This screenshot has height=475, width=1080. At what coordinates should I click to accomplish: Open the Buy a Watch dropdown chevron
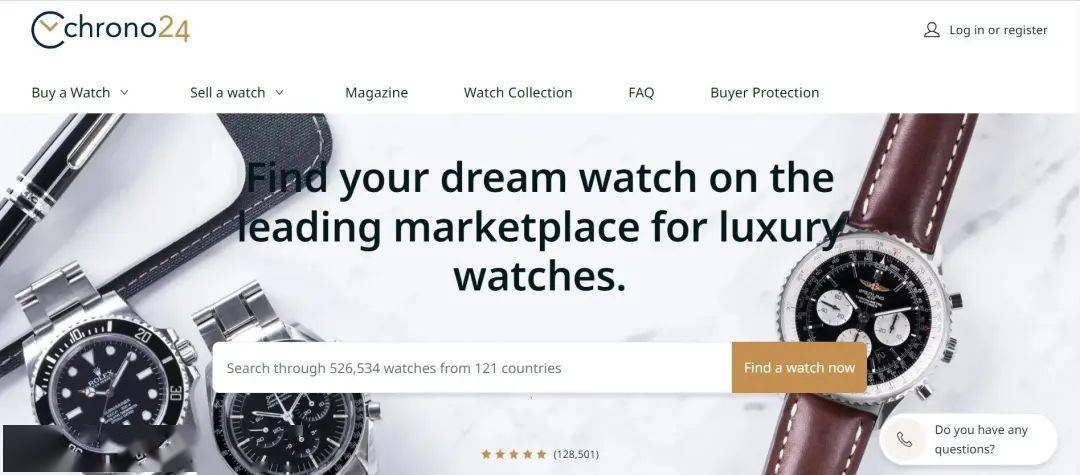click(124, 92)
